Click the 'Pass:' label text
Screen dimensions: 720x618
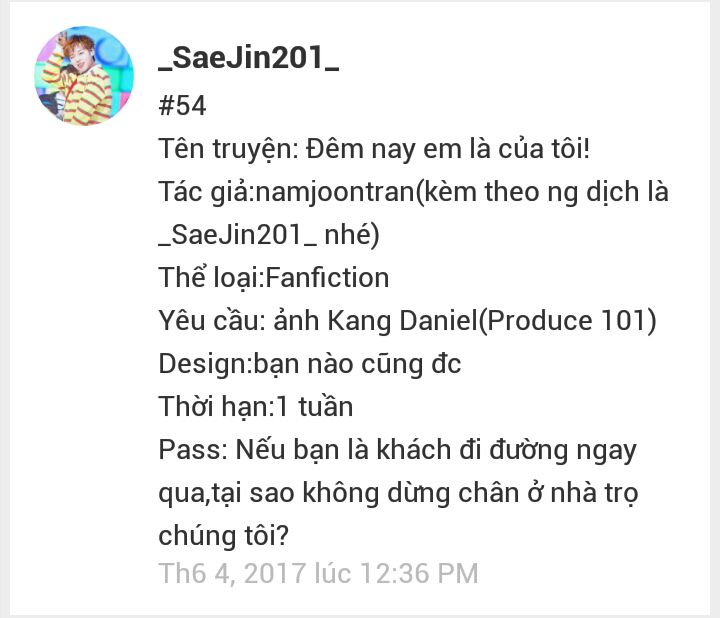click(x=193, y=449)
